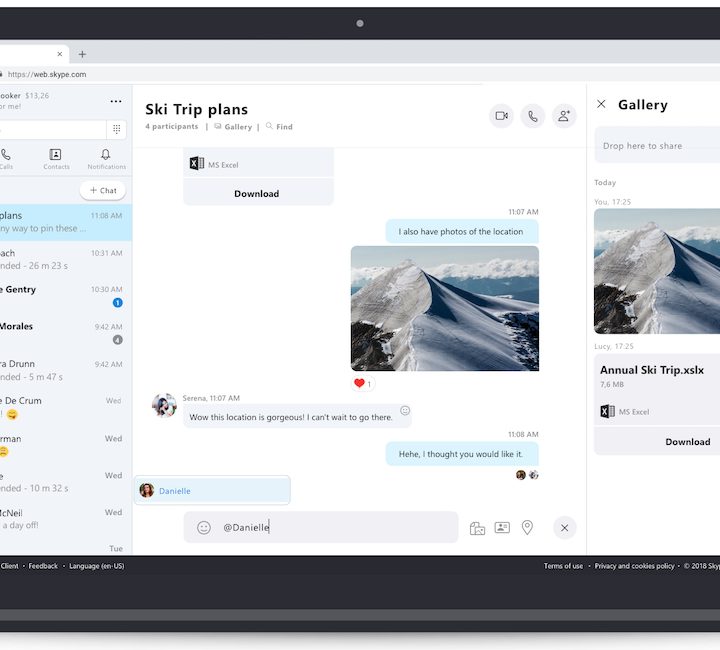This screenshot has width=720, height=650.
Task: View the 4 participants list
Action: pyautogui.click(x=172, y=126)
